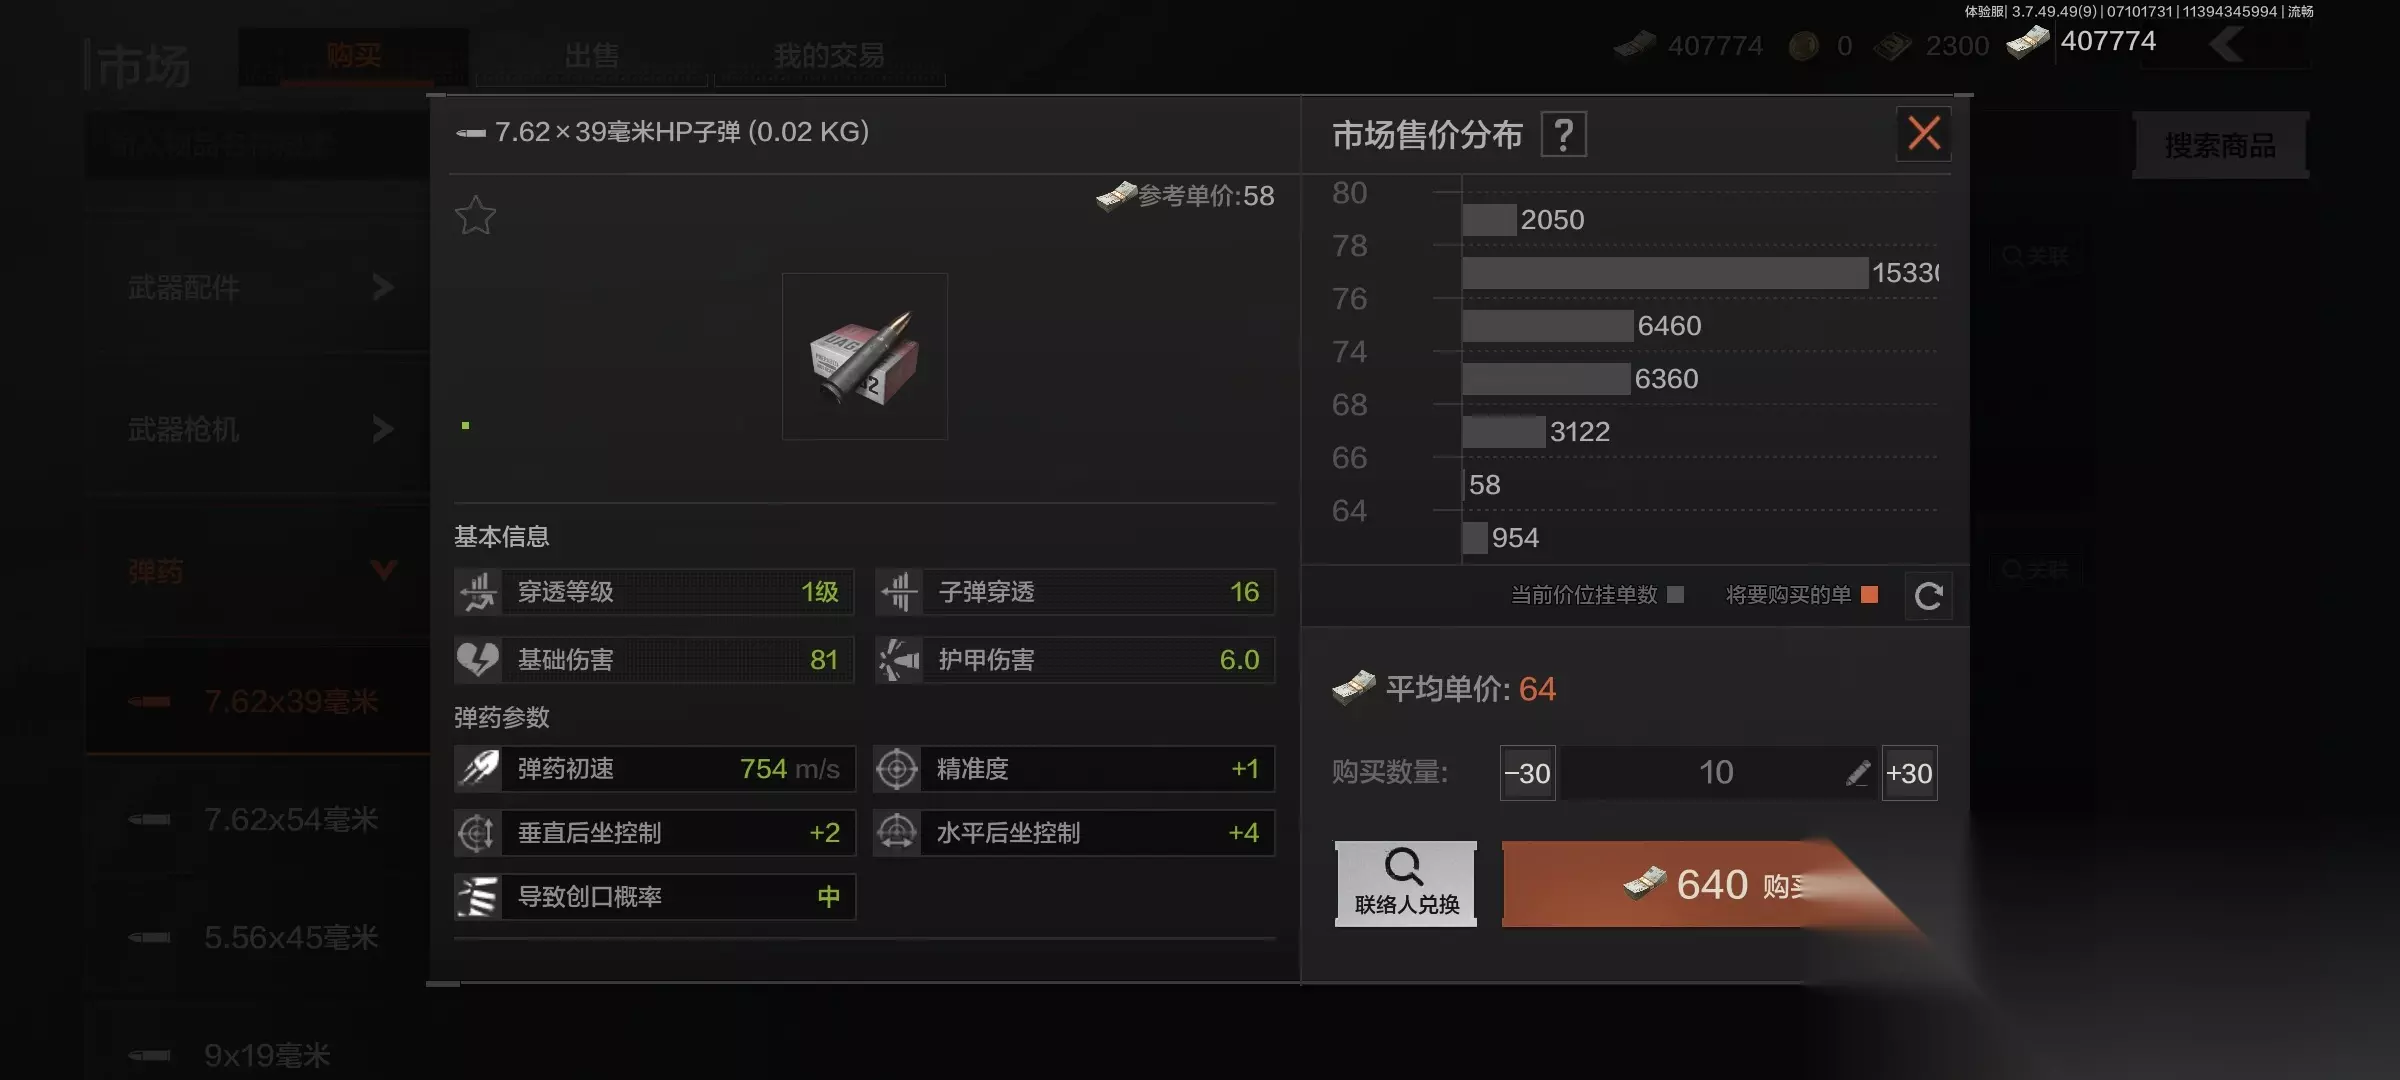Viewport: 2400px width, 1080px height.
Task: Close the item purchase dialog
Action: [1924, 133]
